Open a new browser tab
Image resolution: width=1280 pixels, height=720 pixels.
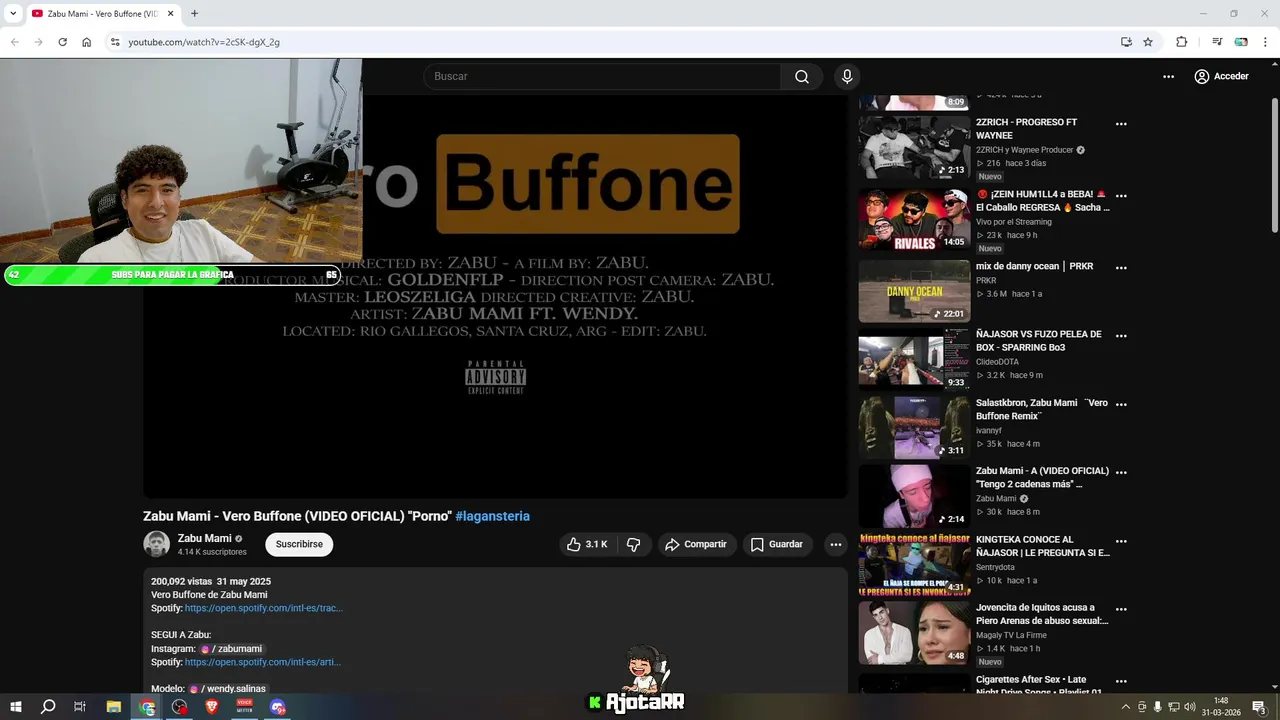point(195,14)
